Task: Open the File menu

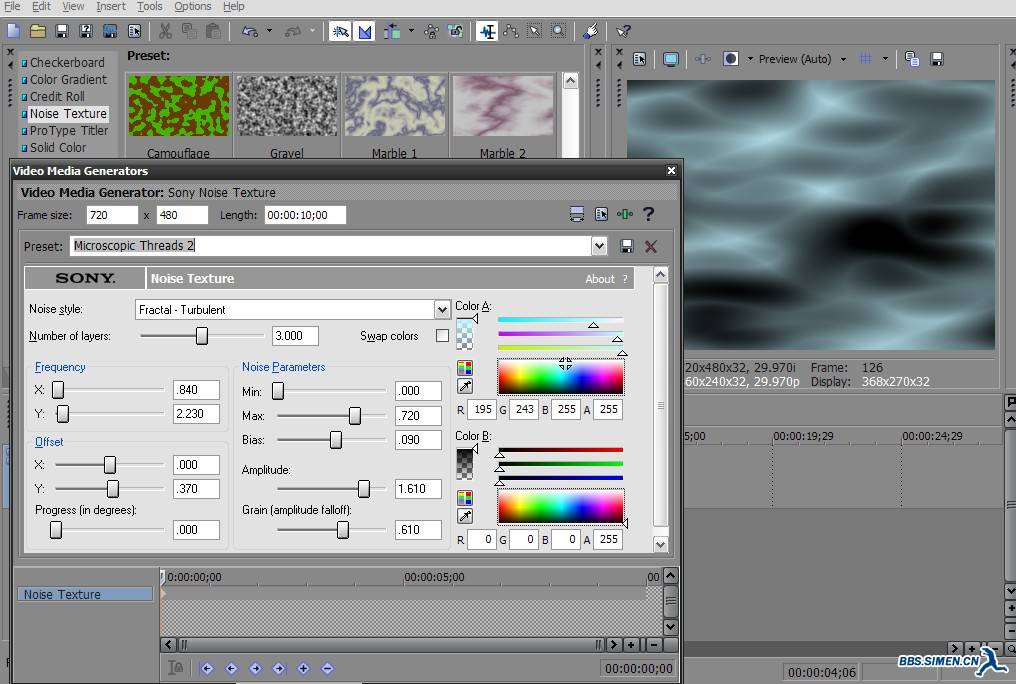Action: click(x=12, y=6)
